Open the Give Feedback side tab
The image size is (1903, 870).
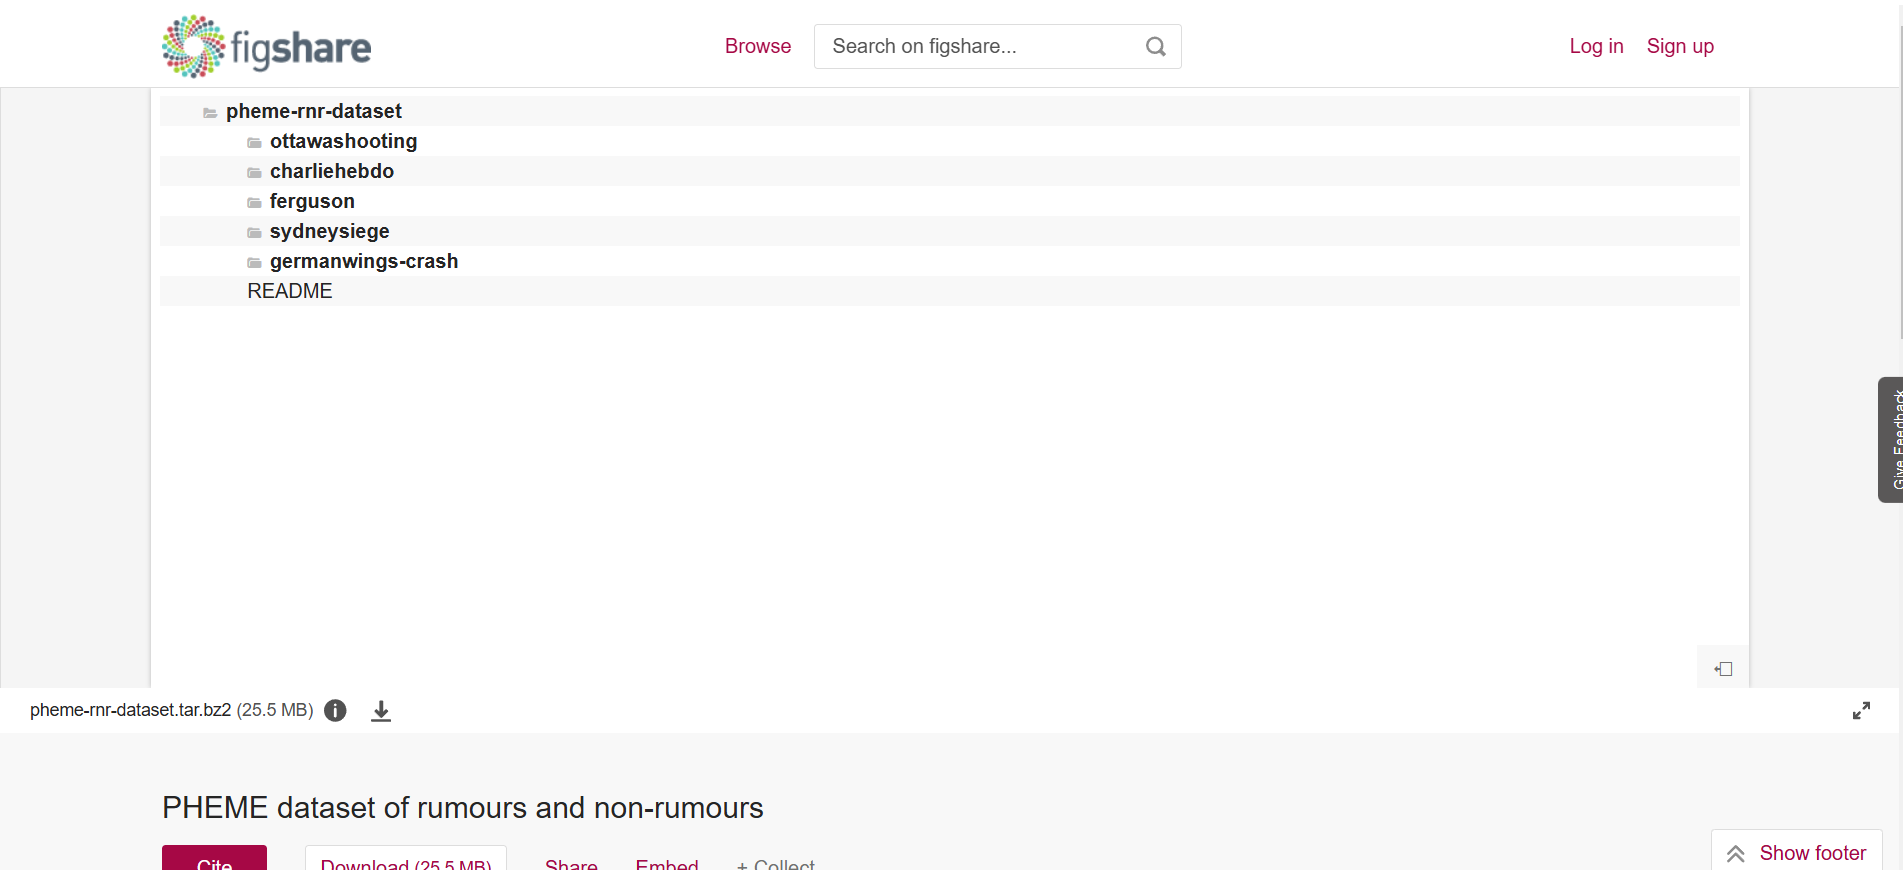[1890, 439]
